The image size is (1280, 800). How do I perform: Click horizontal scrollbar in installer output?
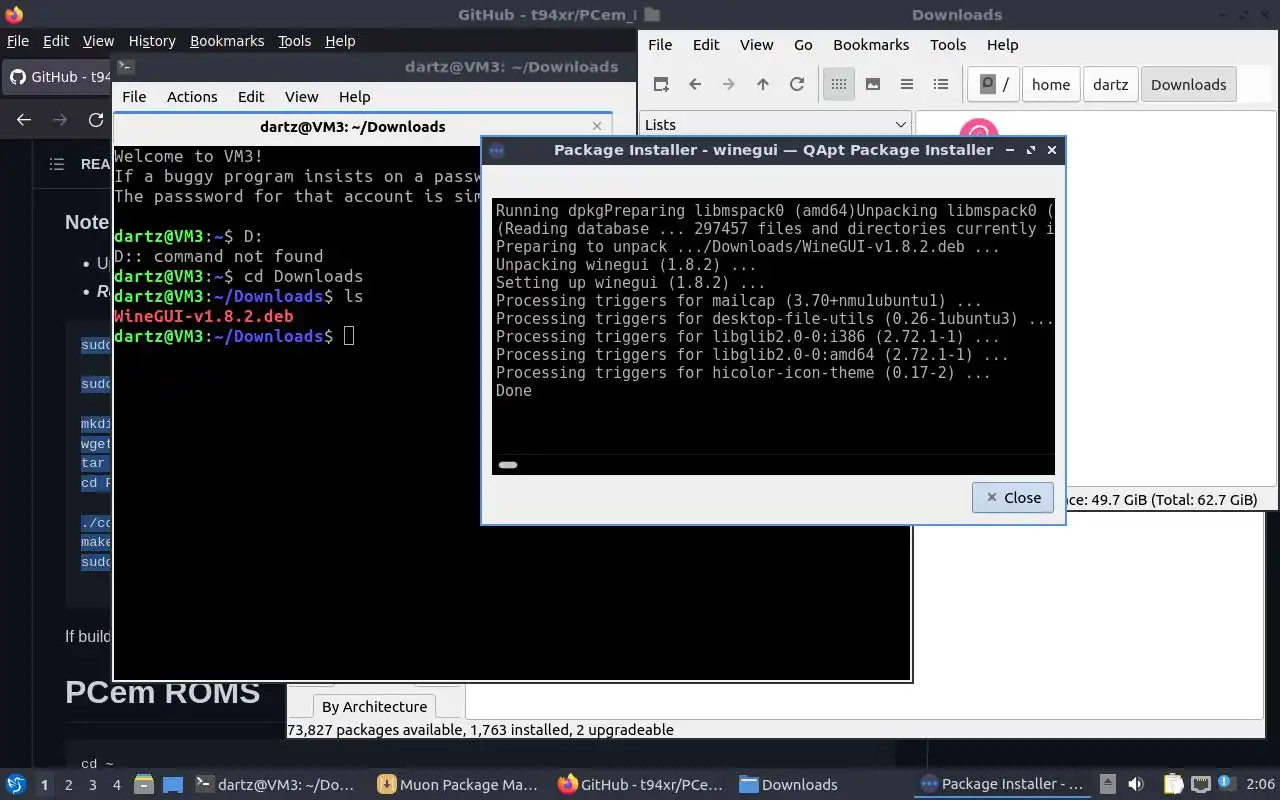coord(508,465)
